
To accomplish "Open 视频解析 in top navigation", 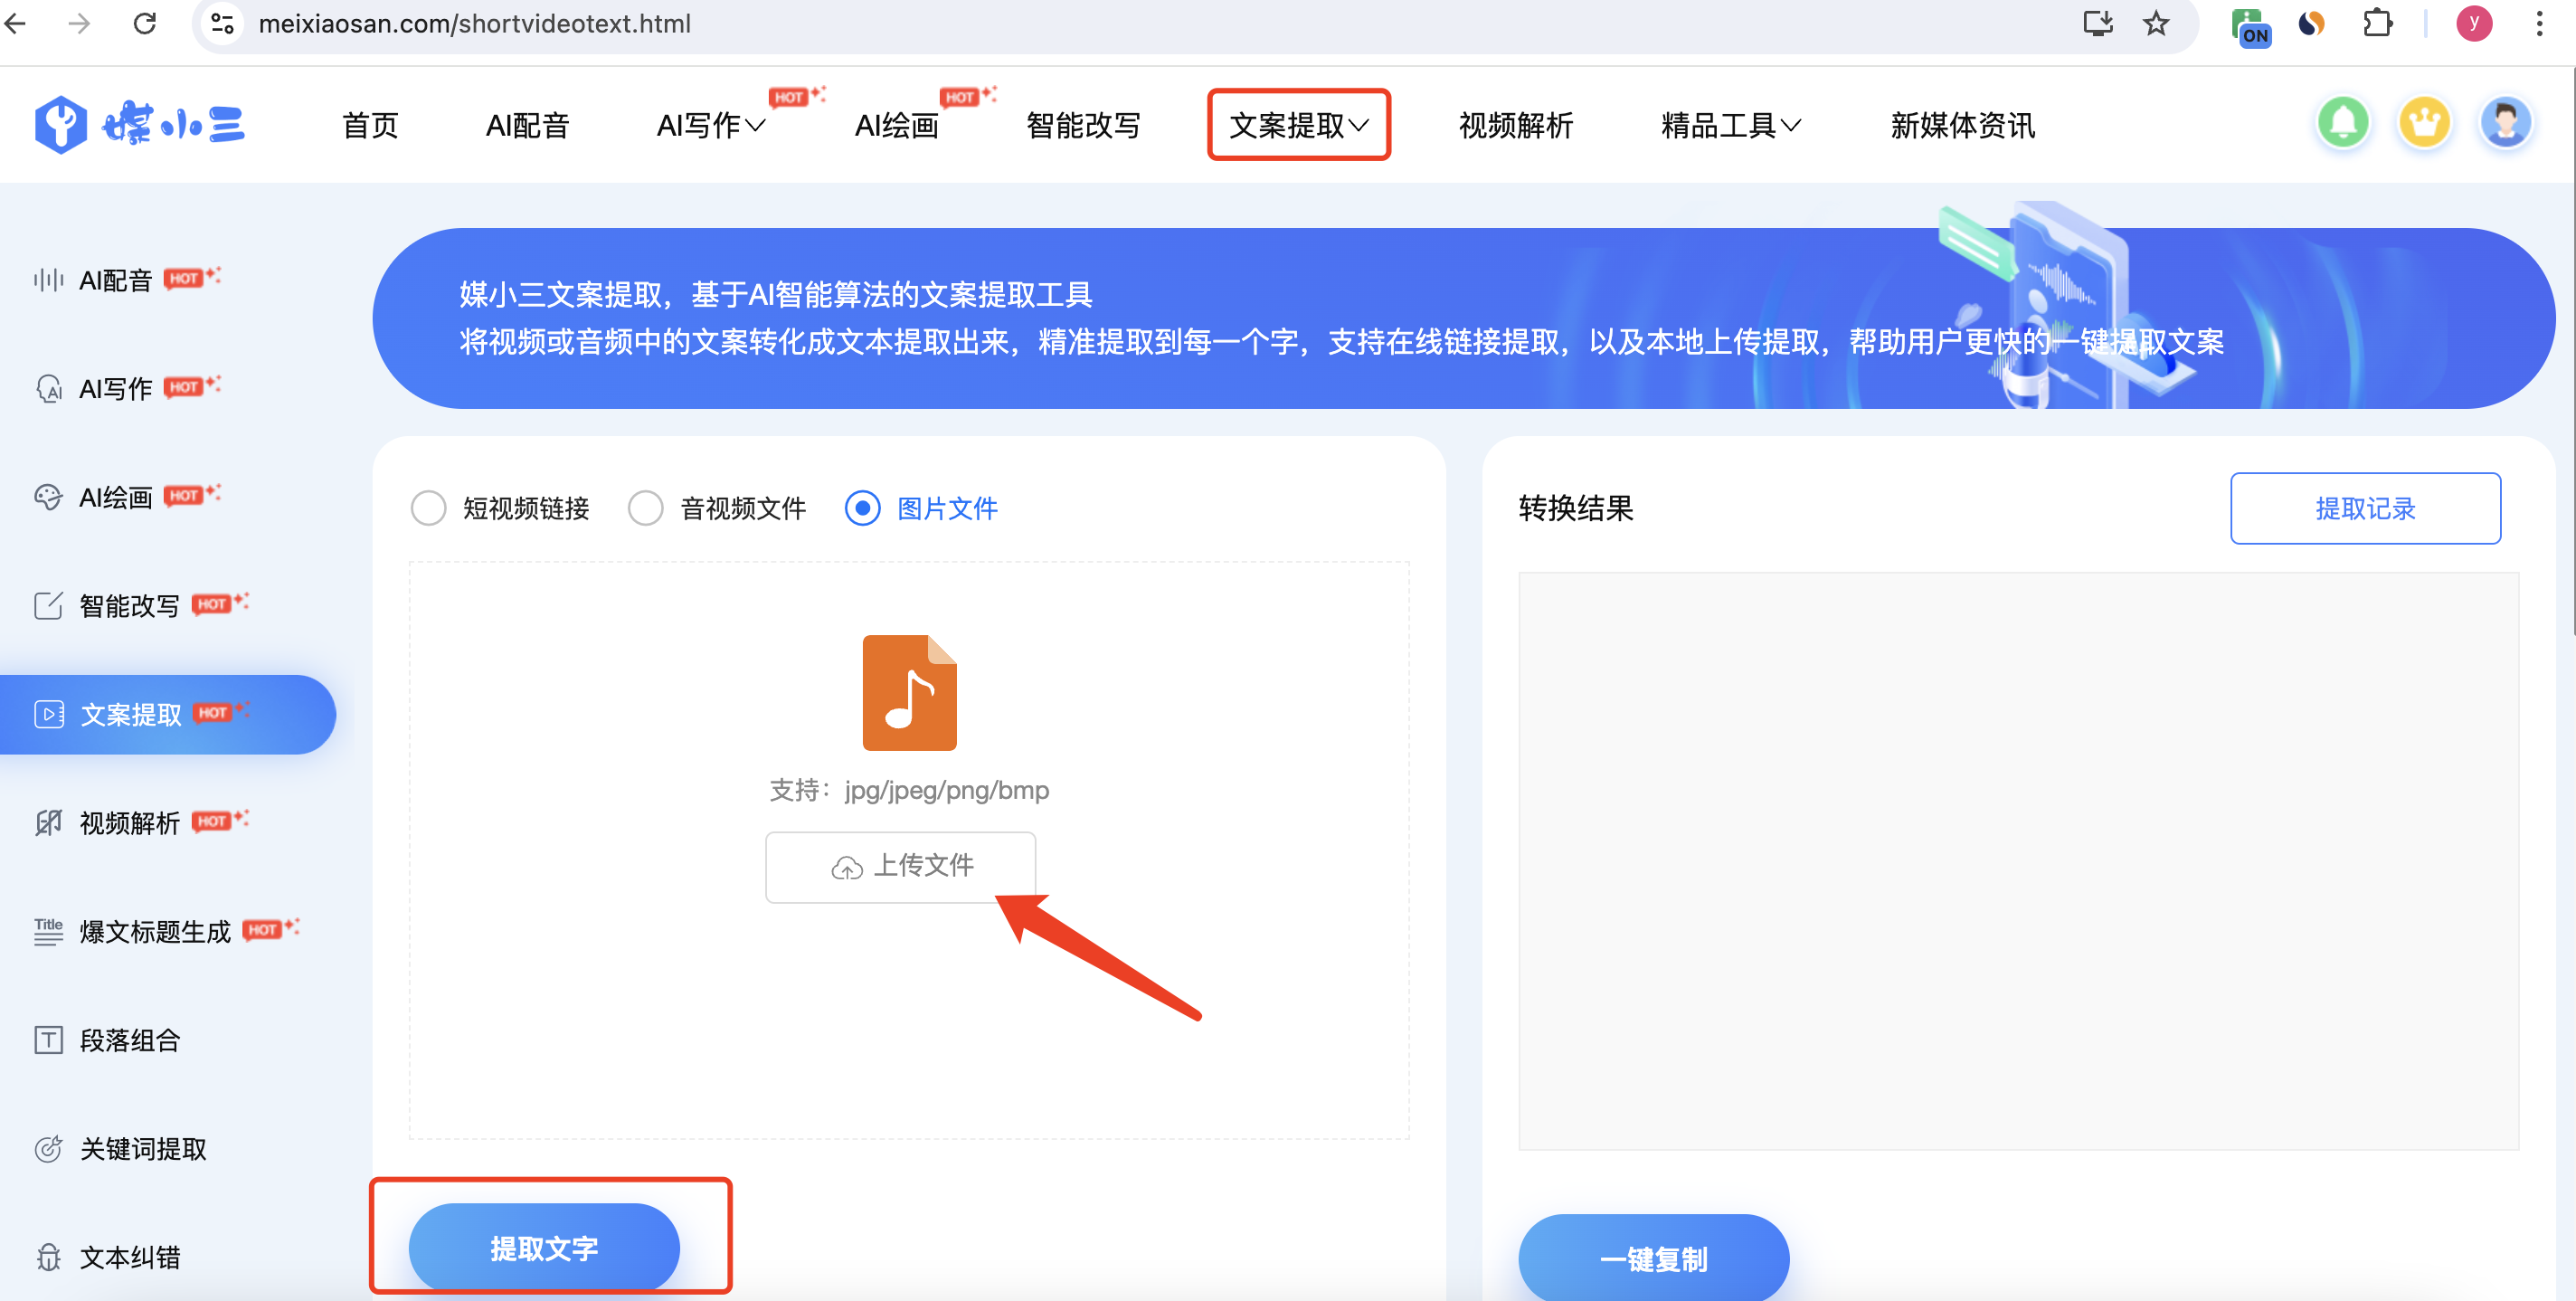I will (x=1515, y=125).
